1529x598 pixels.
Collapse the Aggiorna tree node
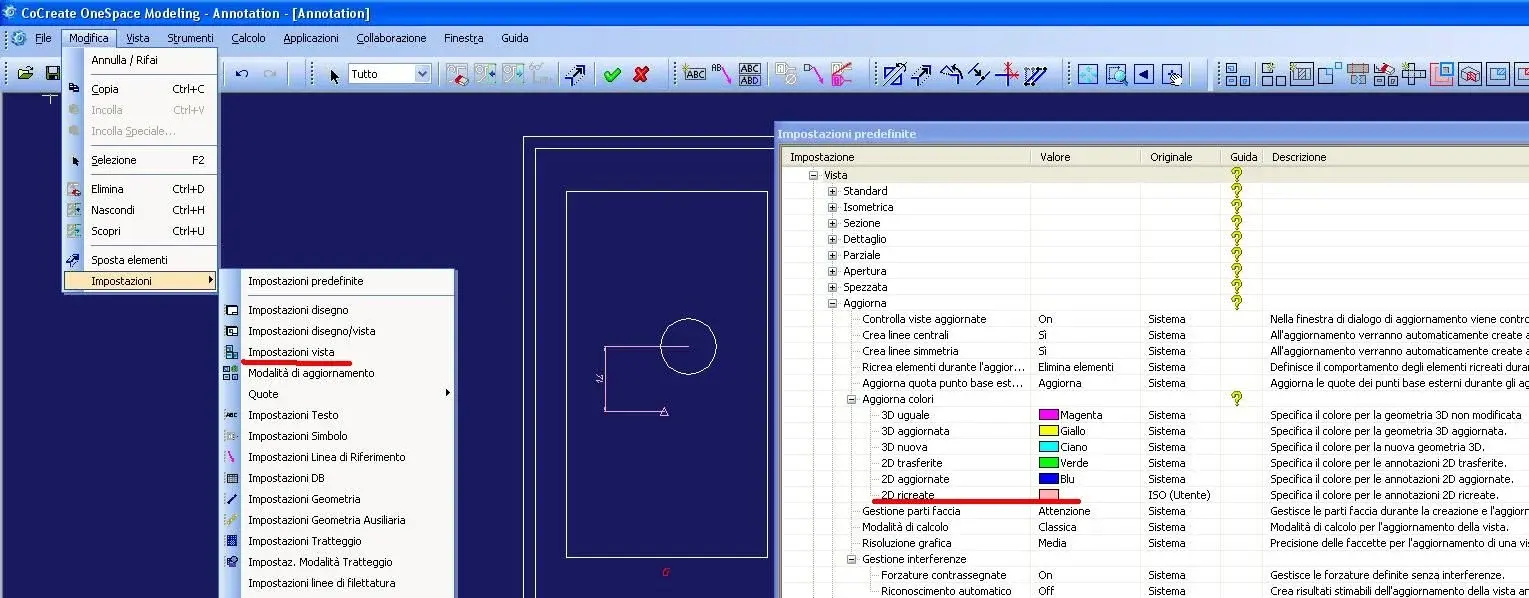(833, 303)
